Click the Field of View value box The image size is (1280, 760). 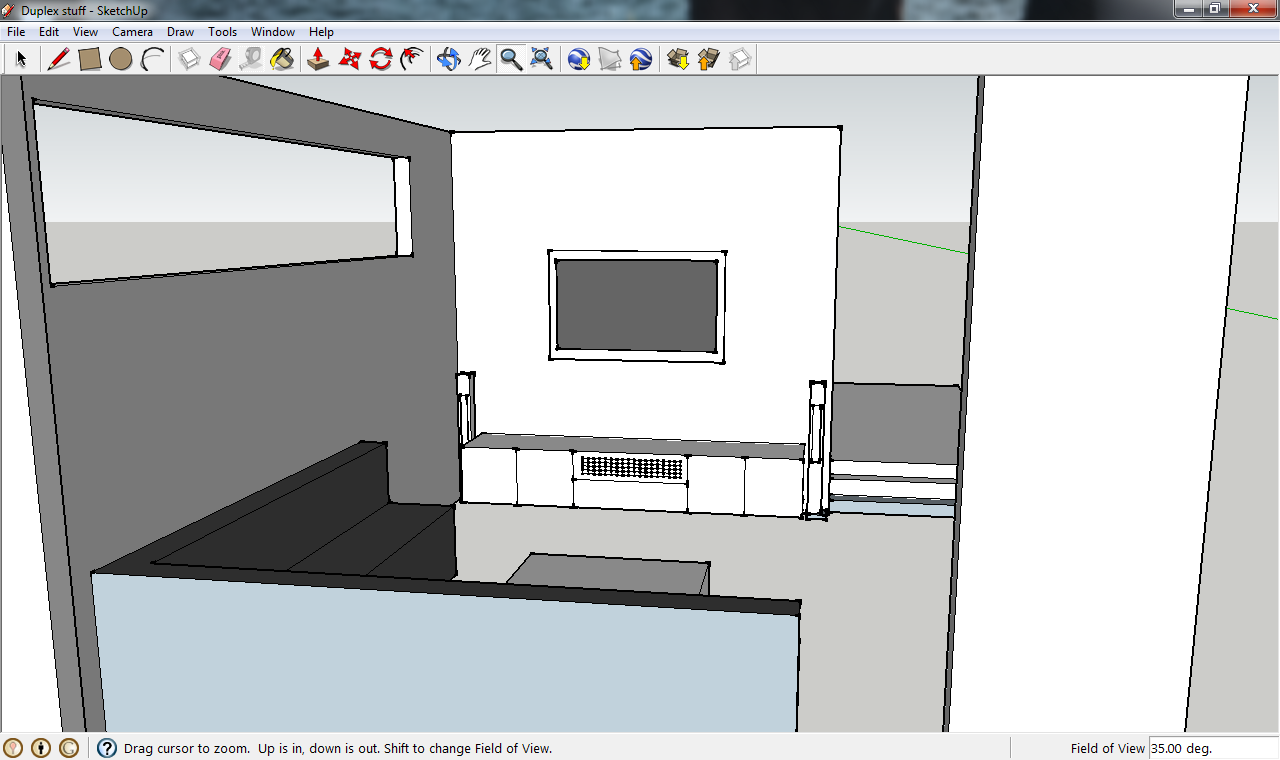click(1198, 748)
